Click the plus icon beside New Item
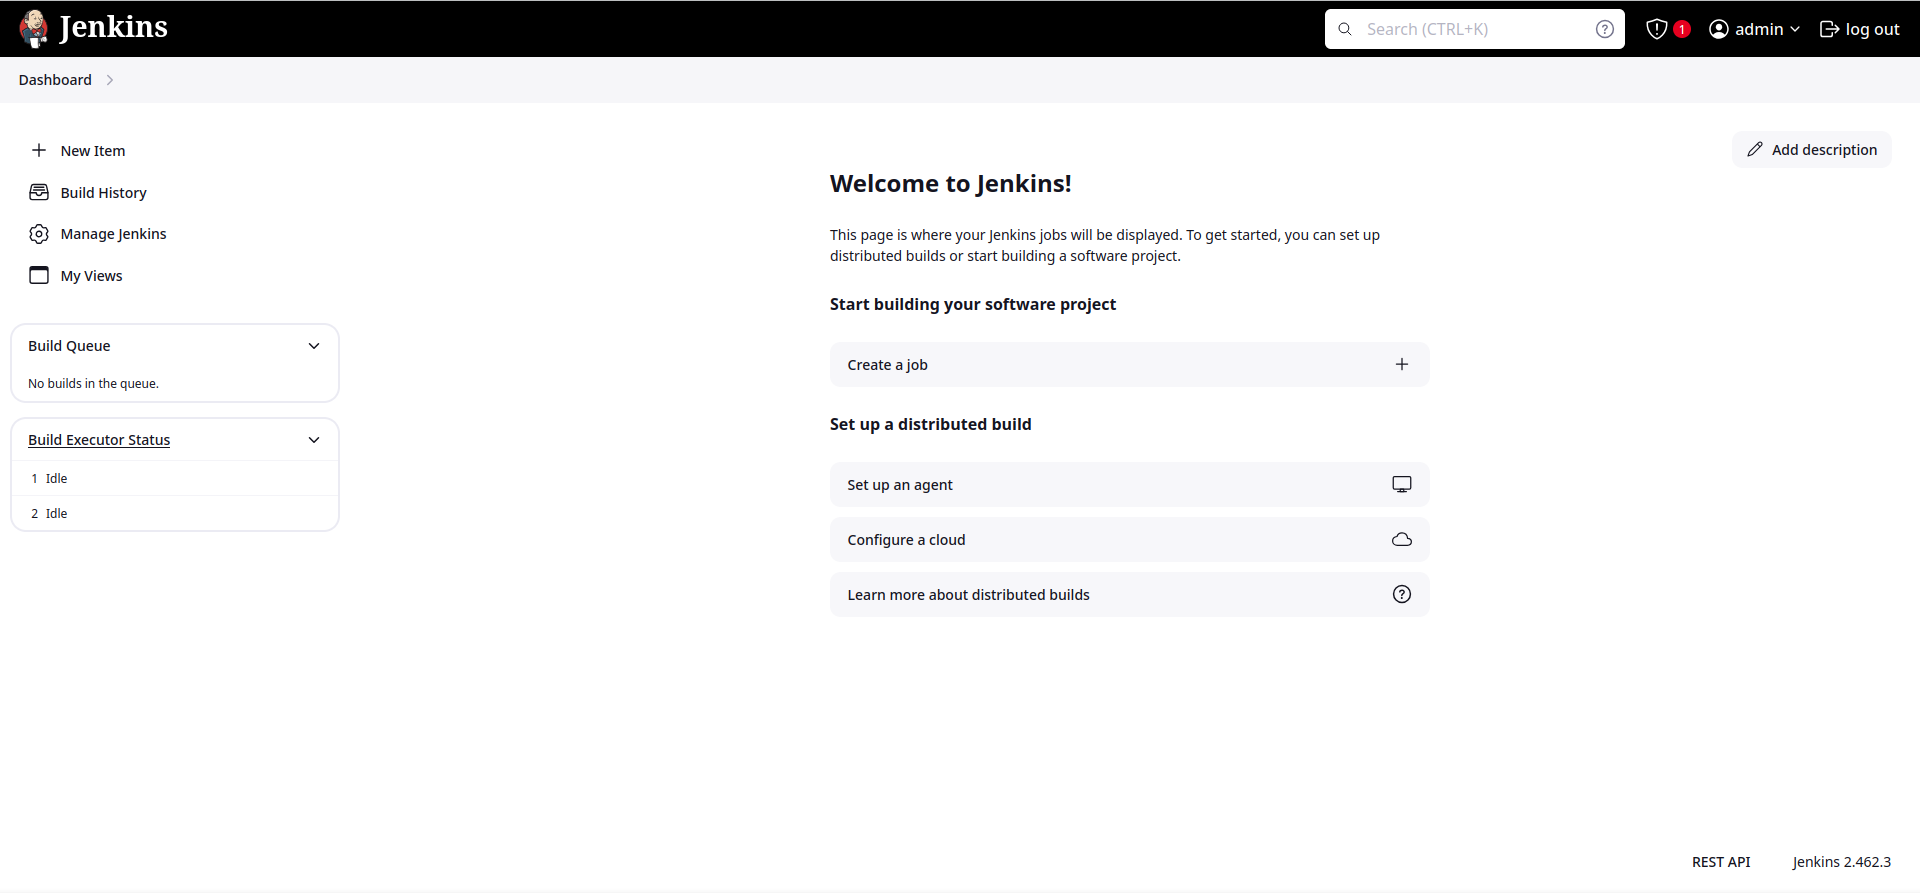The height and width of the screenshot is (893, 1920). click(39, 150)
